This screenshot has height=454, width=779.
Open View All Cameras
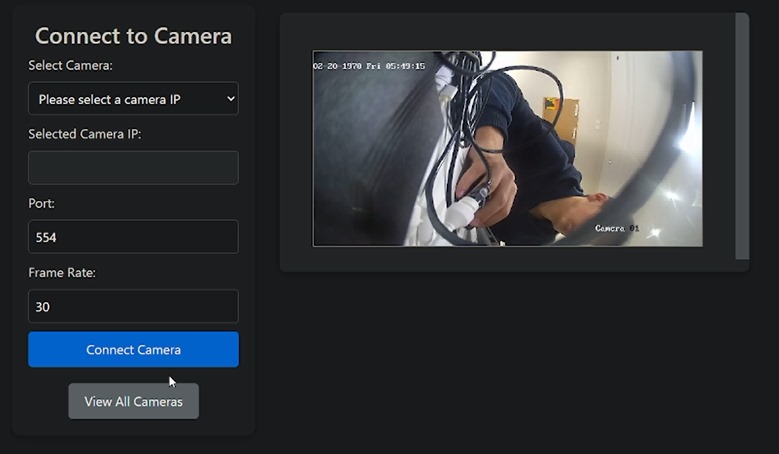(133, 401)
